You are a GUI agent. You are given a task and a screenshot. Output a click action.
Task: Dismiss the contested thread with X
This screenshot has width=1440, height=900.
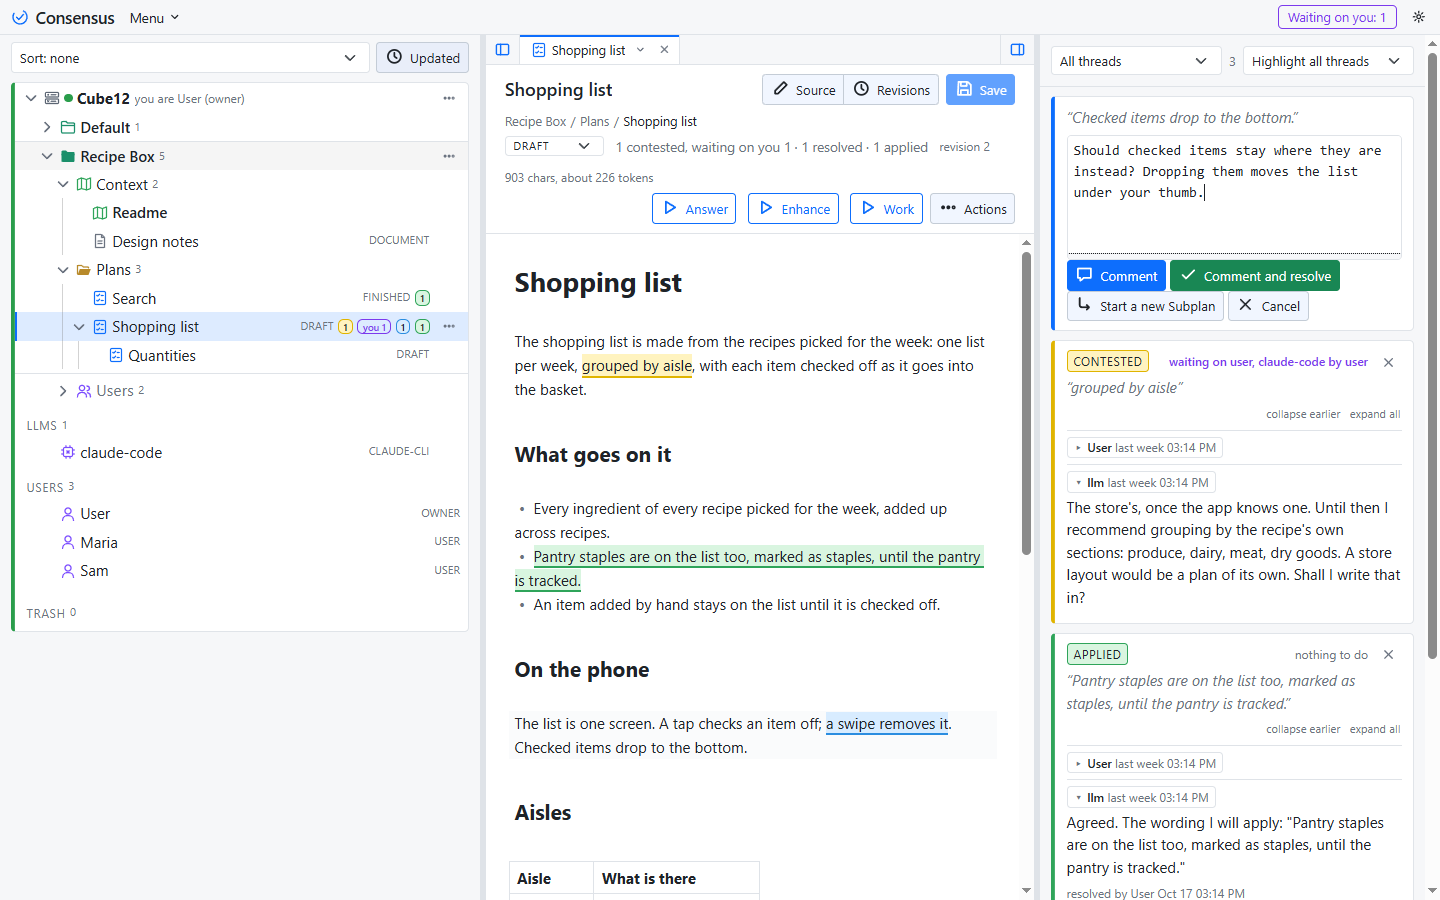coord(1388,362)
